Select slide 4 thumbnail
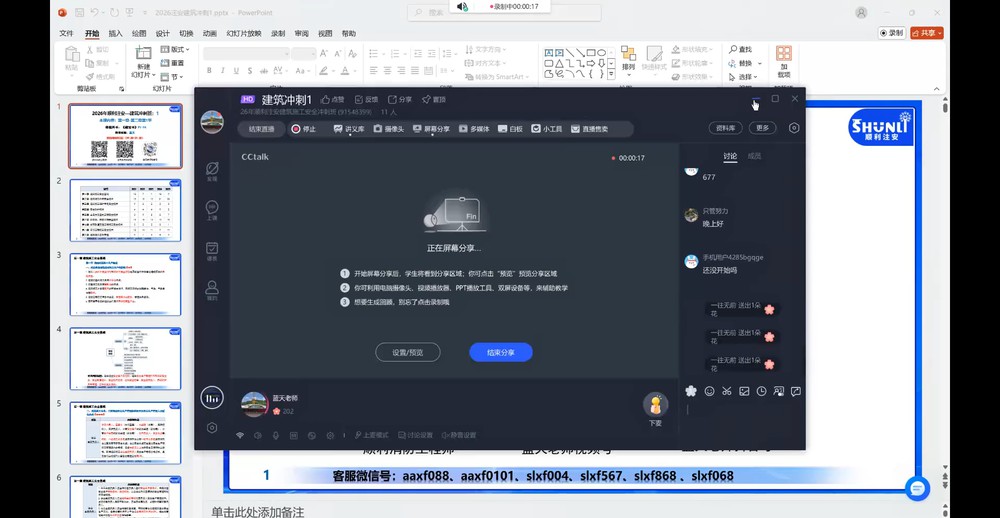Image resolution: width=1000 pixels, height=518 pixels. coord(125,359)
